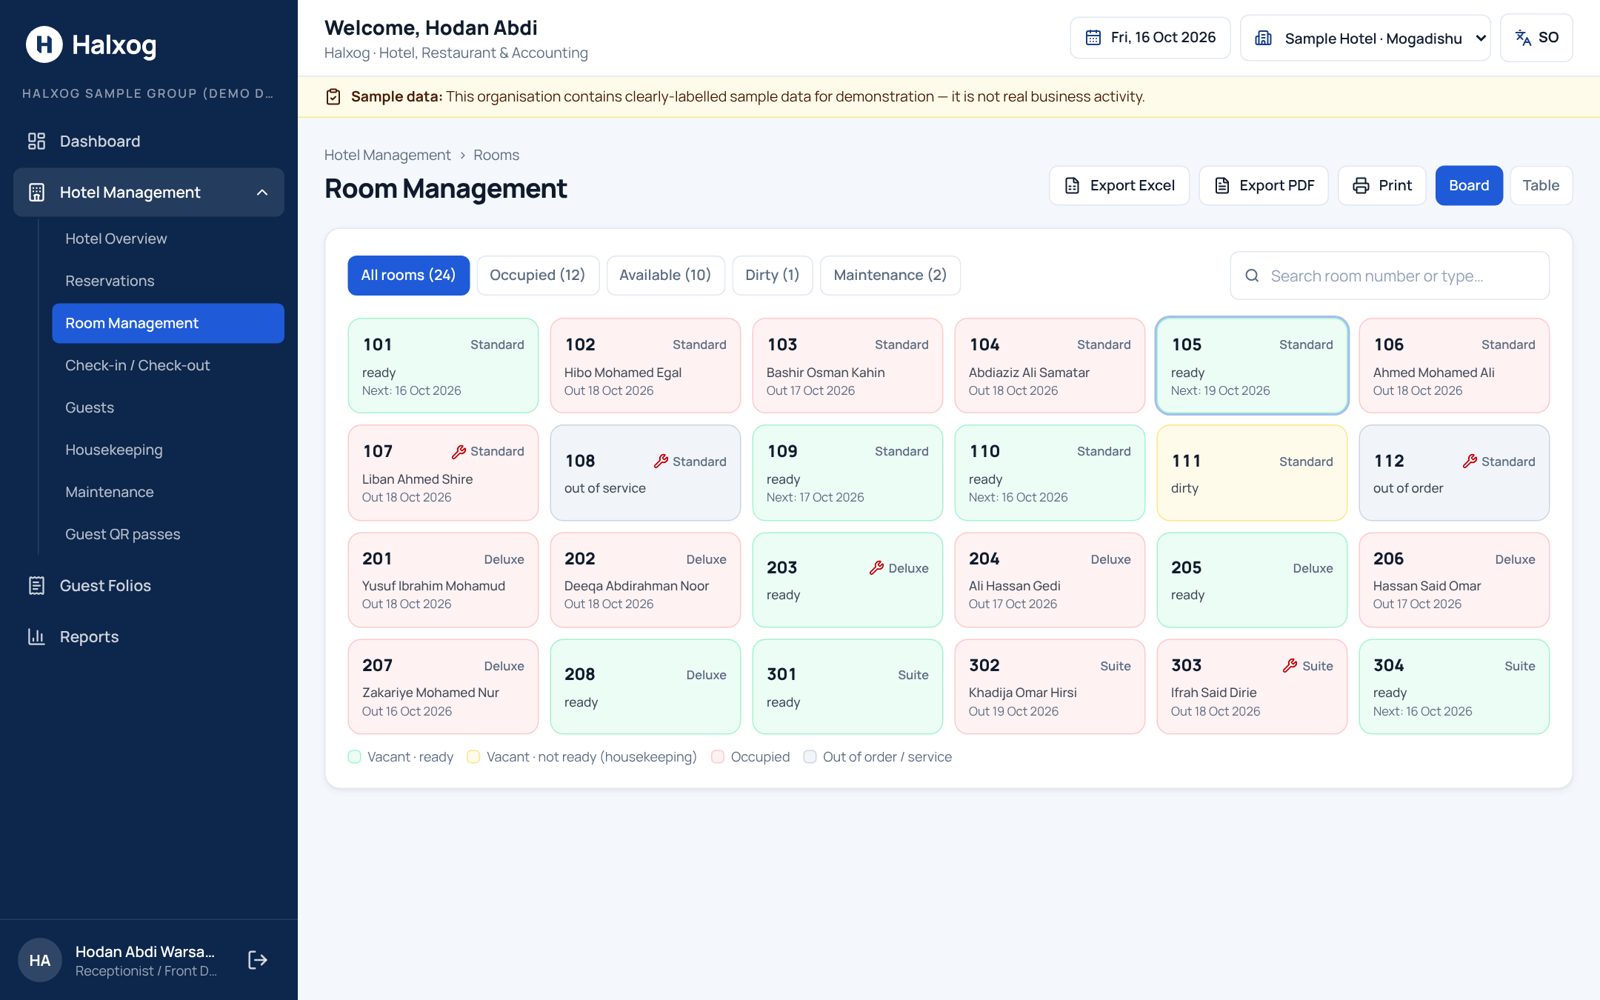Click the logout icon beside Hodan Abdi

click(258, 960)
